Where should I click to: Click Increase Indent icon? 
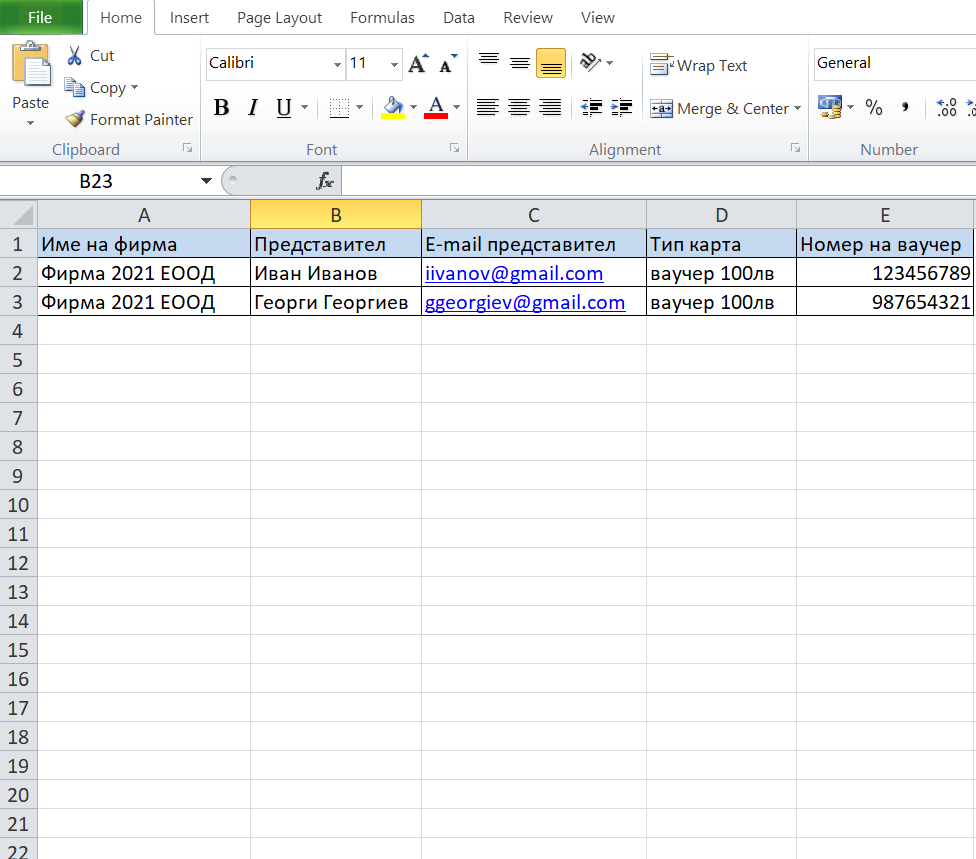[x=622, y=108]
